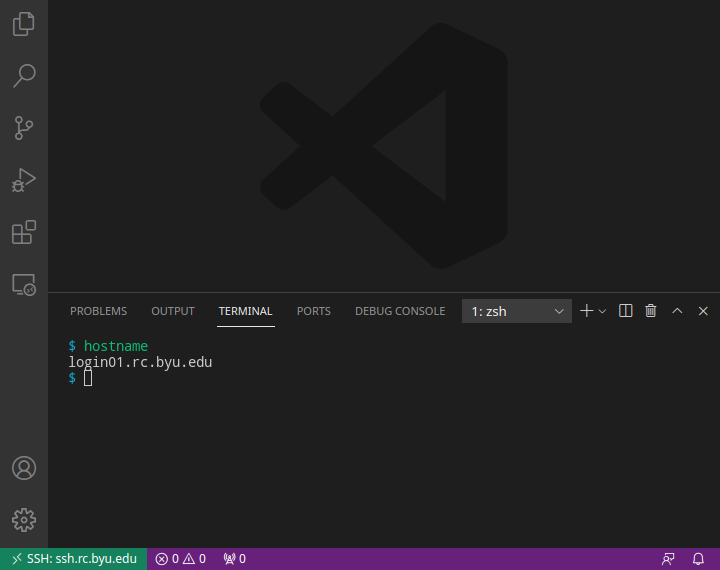Open the Accounts menu

coord(24,468)
